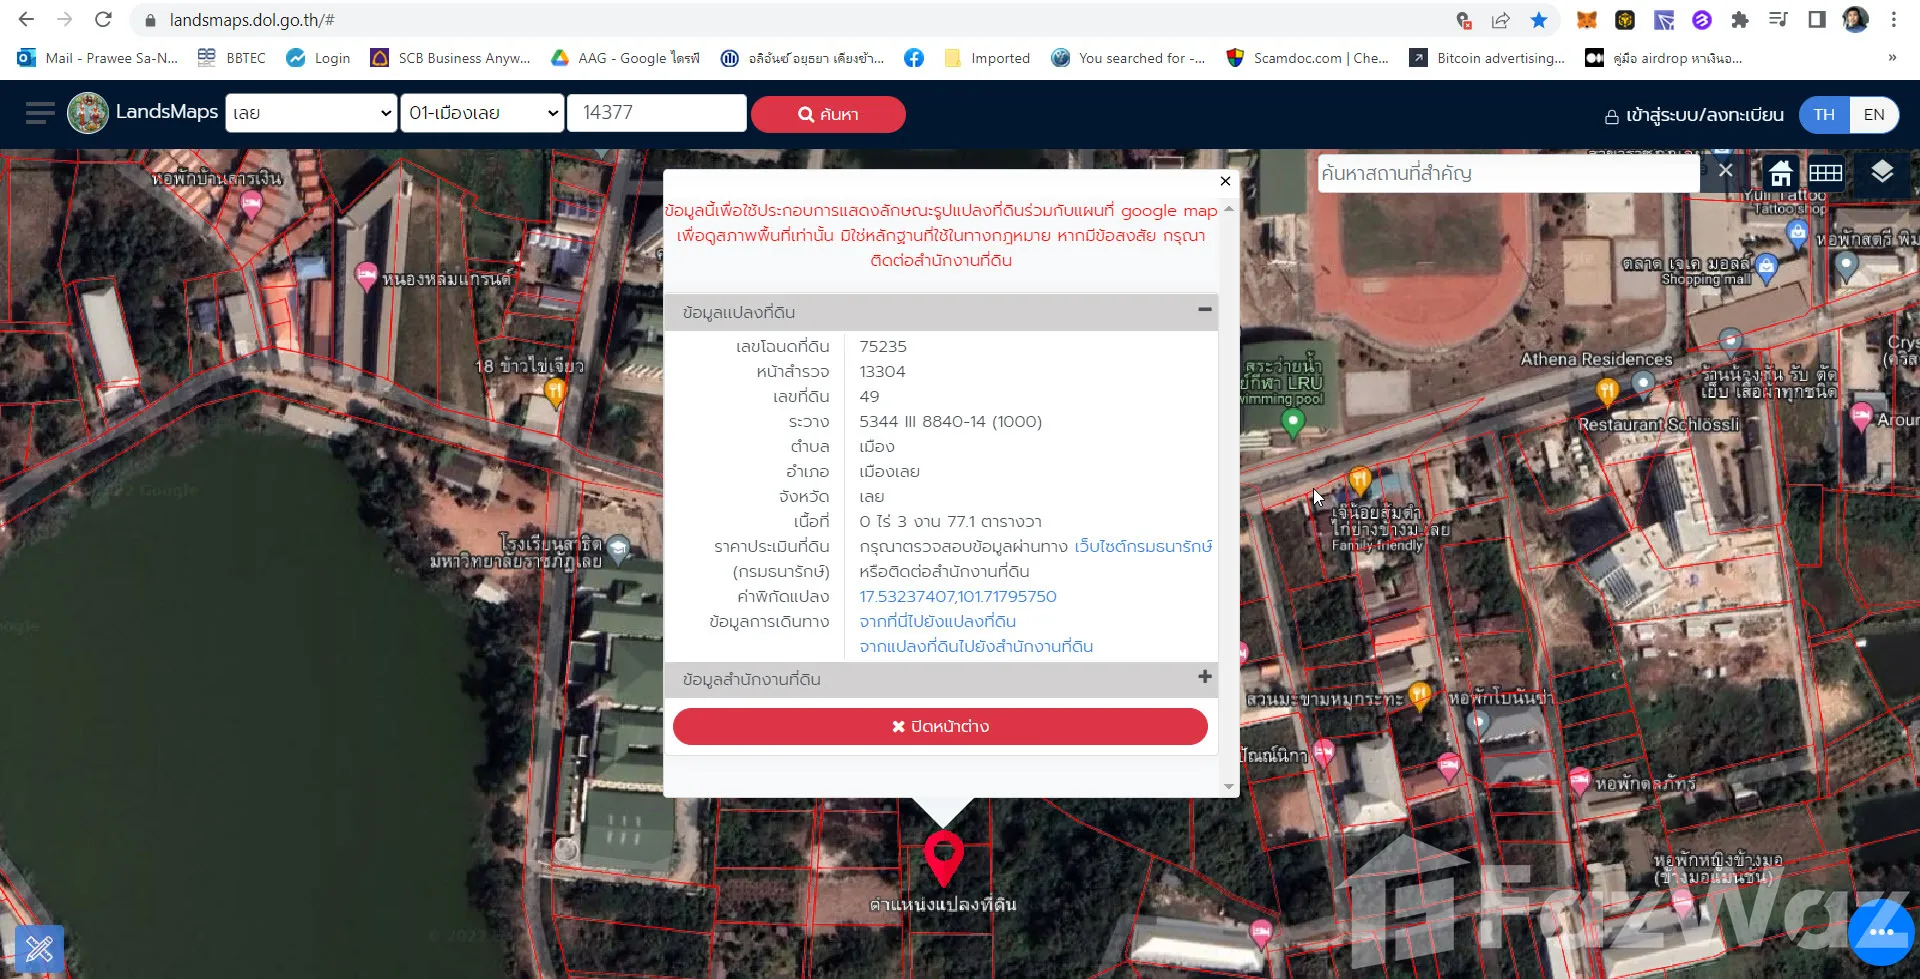Click the เข้าสู่ระบบ/ลงทะเบียน login item
Viewport: 1920px width, 979px height.
click(1694, 115)
